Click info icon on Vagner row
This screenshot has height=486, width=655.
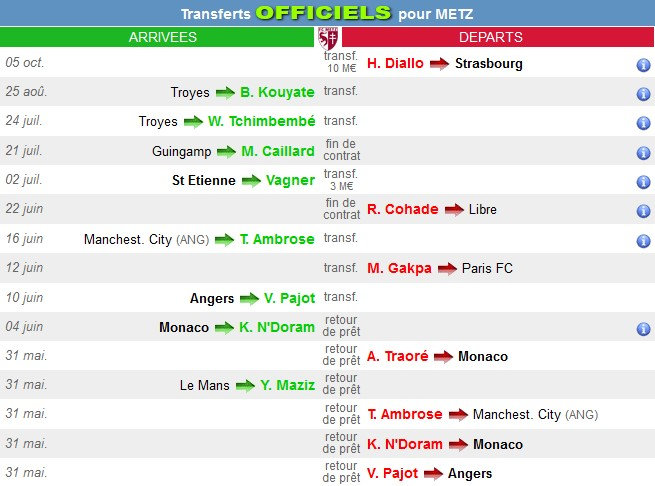(x=643, y=182)
